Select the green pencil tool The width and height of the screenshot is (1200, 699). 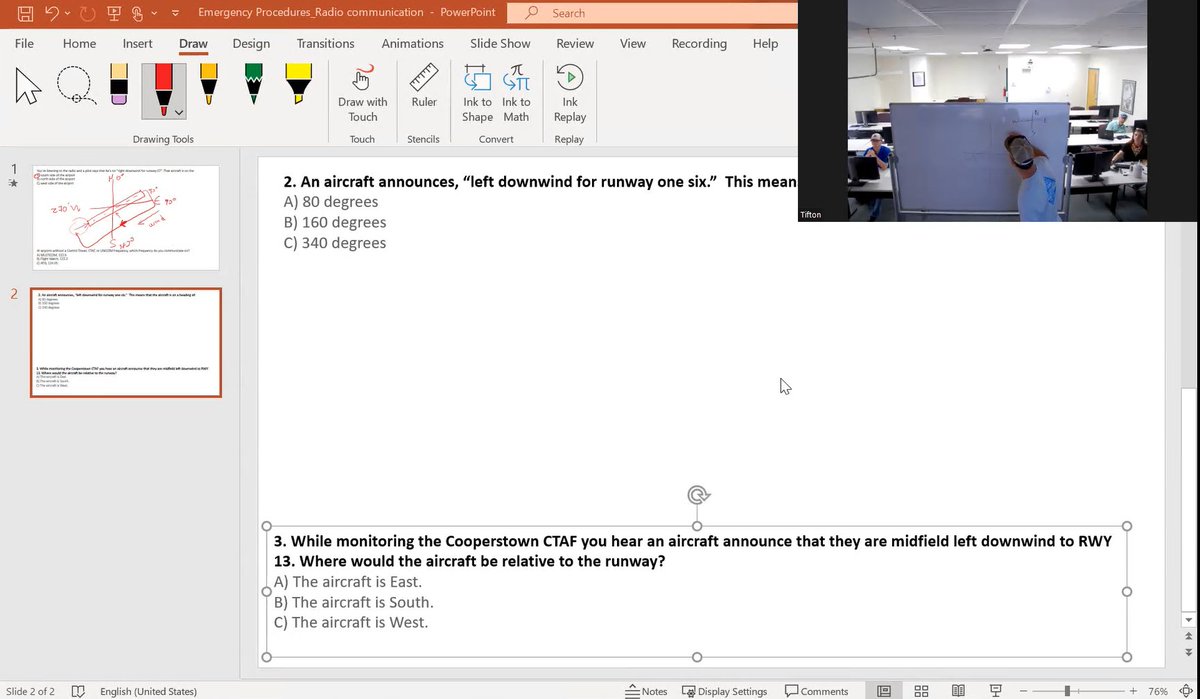[x=253, y=86]
